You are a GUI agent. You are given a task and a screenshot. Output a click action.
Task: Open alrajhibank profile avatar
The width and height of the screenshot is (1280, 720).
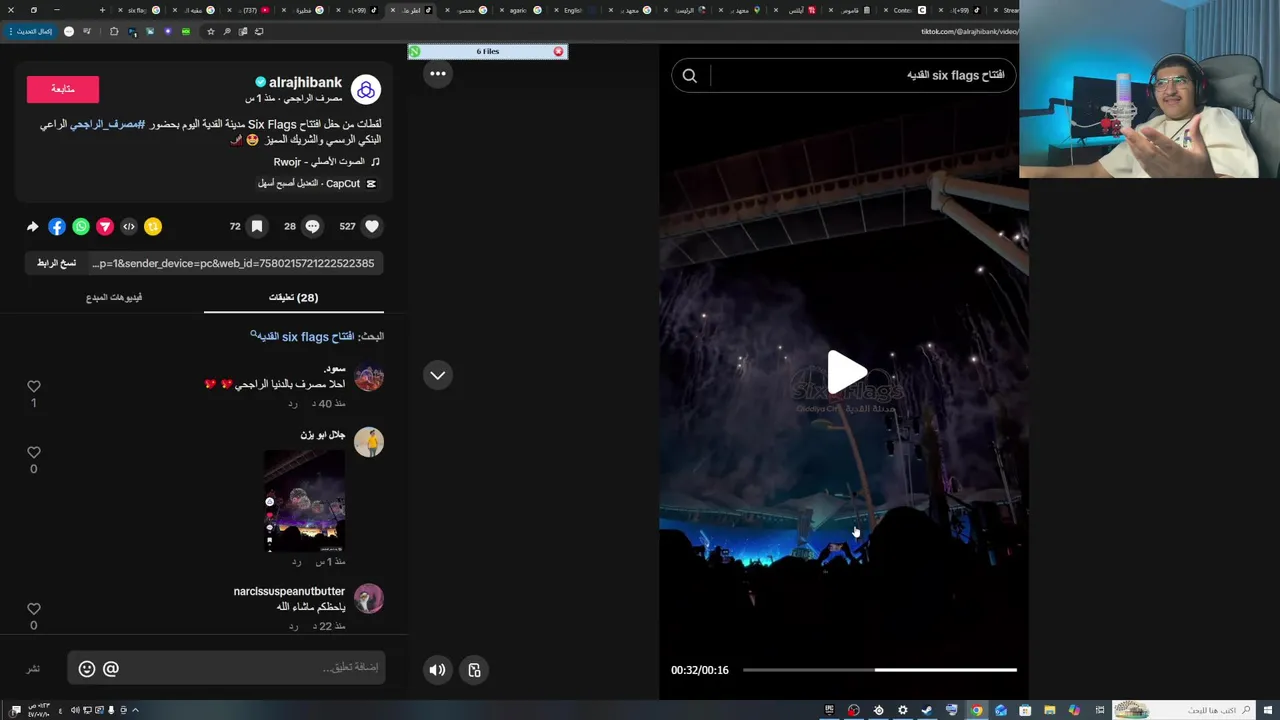(366, 90)
